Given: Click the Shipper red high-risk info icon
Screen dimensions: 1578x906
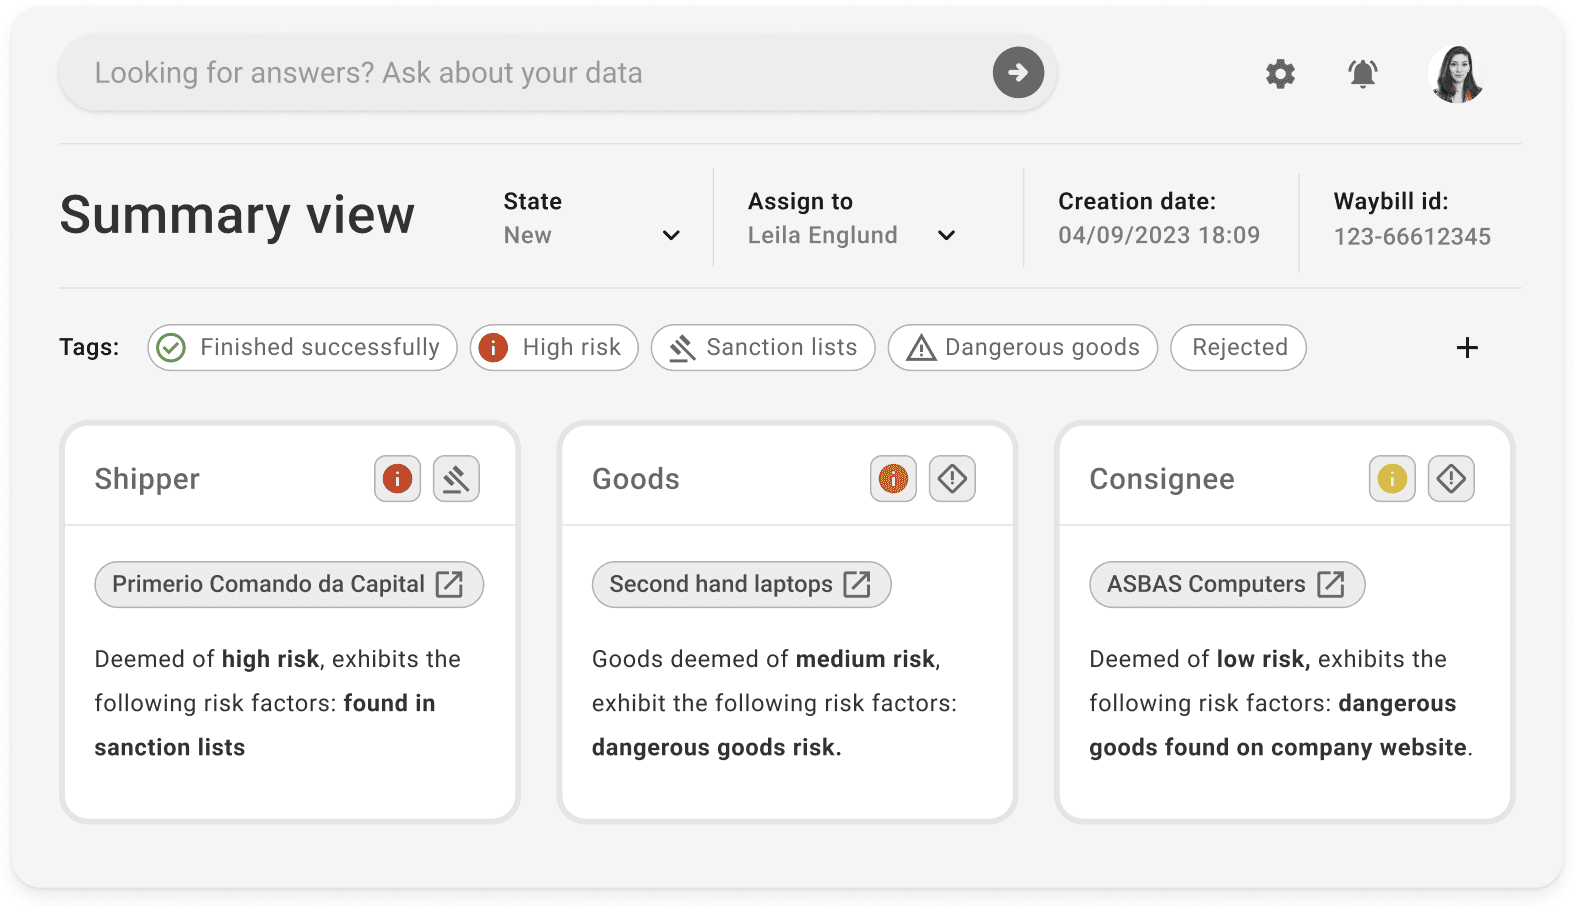Looking at the screenshot, I should (397, 479).
